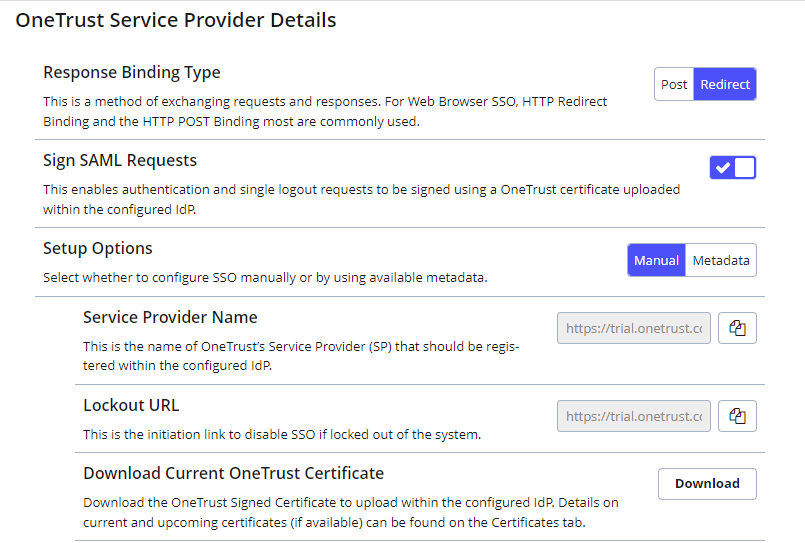805x543 pixels.
Task: Copy the Lockout URL value
Action: pos(737,416)
